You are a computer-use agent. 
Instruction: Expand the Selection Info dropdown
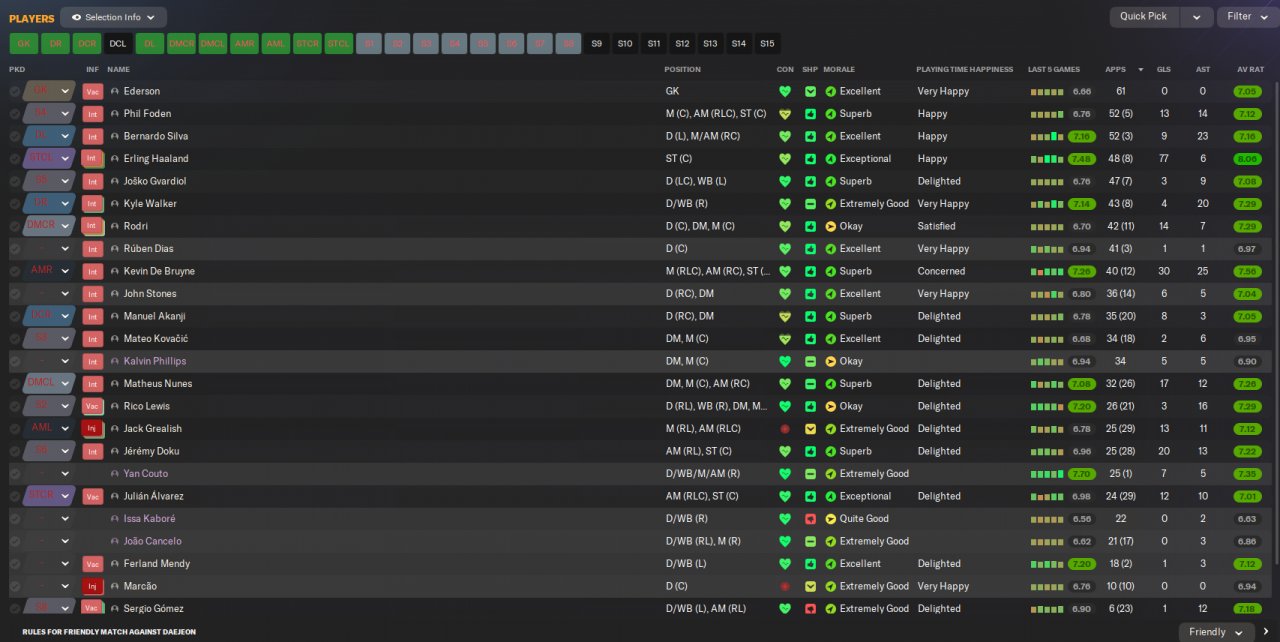tap(113, 17)
